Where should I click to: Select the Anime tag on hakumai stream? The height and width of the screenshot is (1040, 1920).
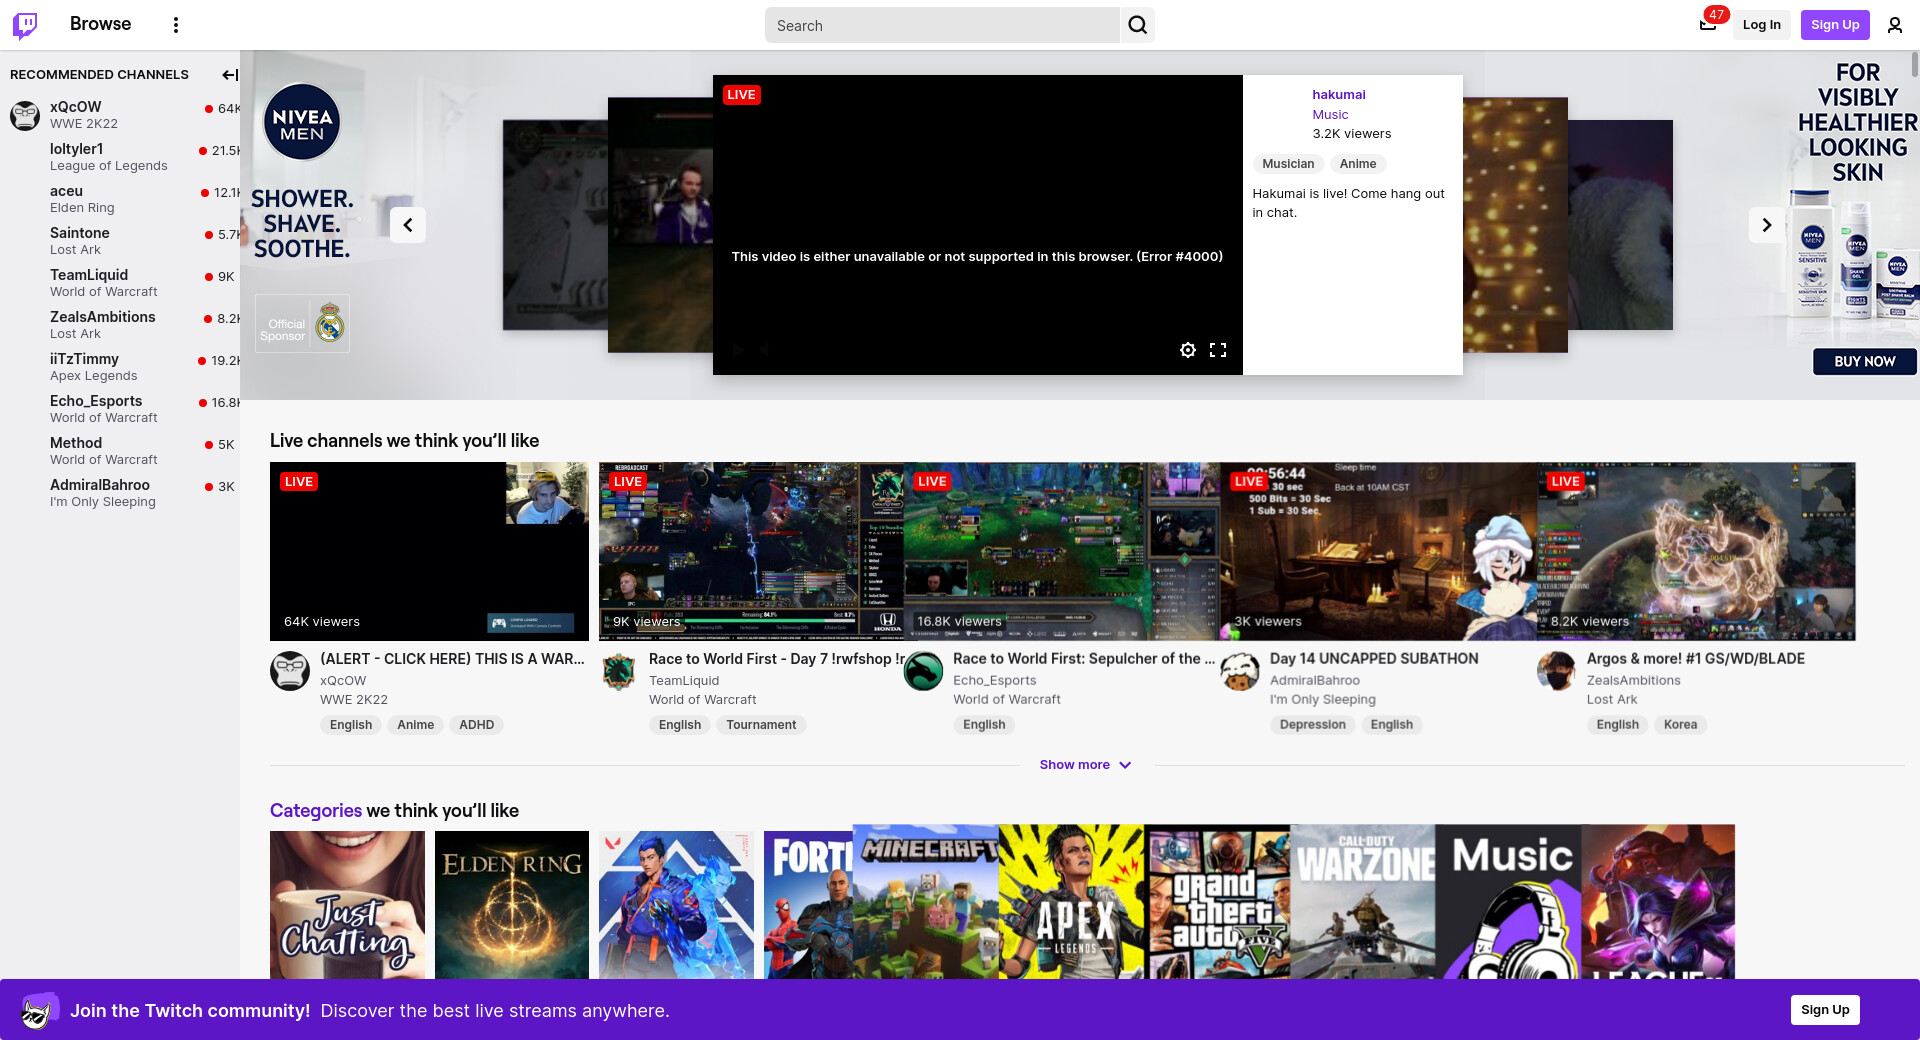point(1357,164)
